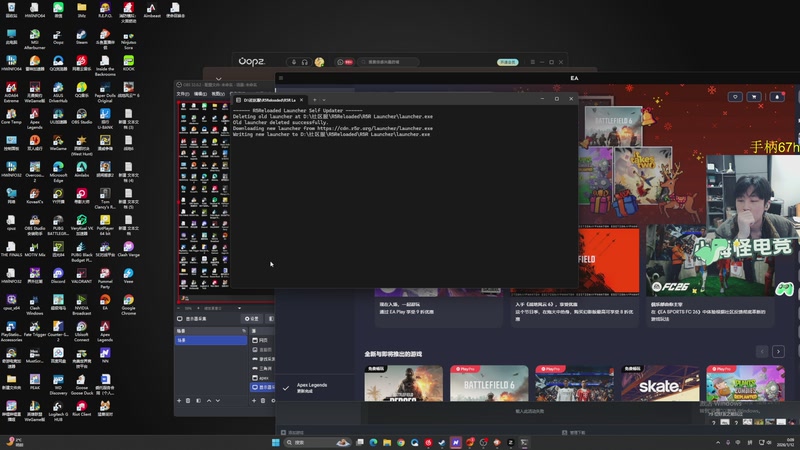Click the 设置 properties button in OBS
Image resolution: width=800 pixels, height=450 pixels.
coord(252,319)
